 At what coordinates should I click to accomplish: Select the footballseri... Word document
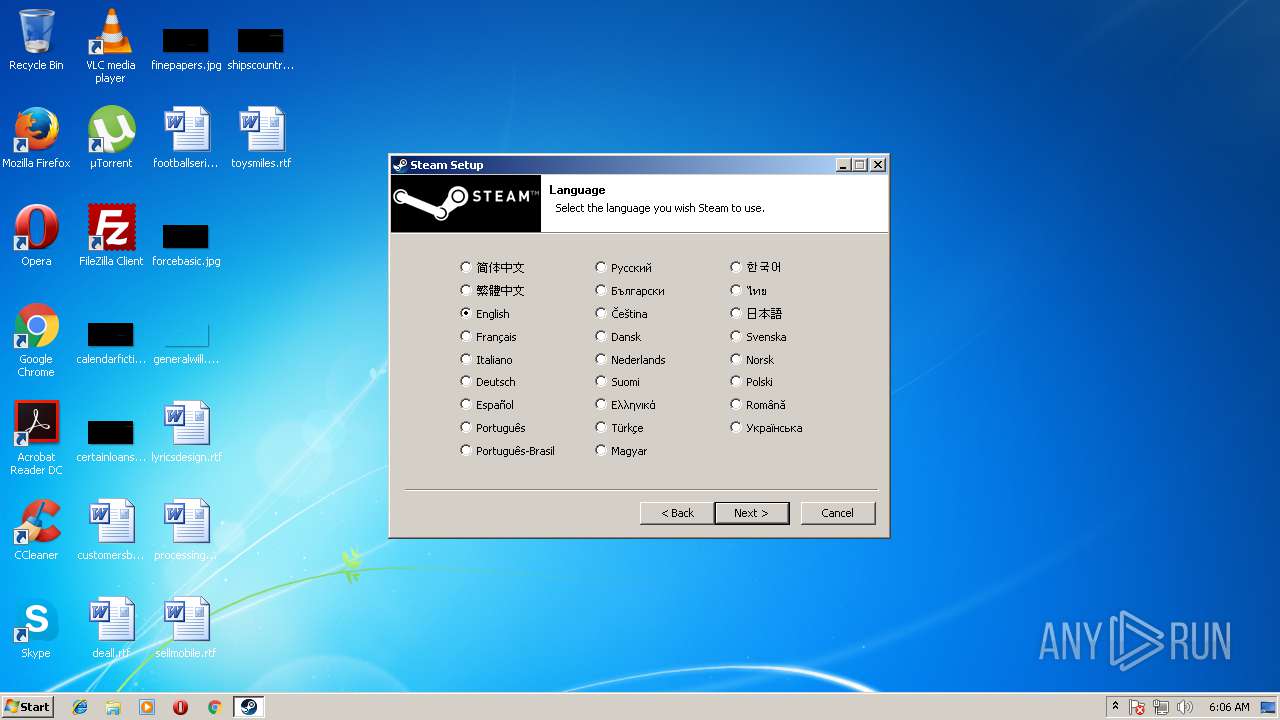pyautogui.click(x=186, y=138)
